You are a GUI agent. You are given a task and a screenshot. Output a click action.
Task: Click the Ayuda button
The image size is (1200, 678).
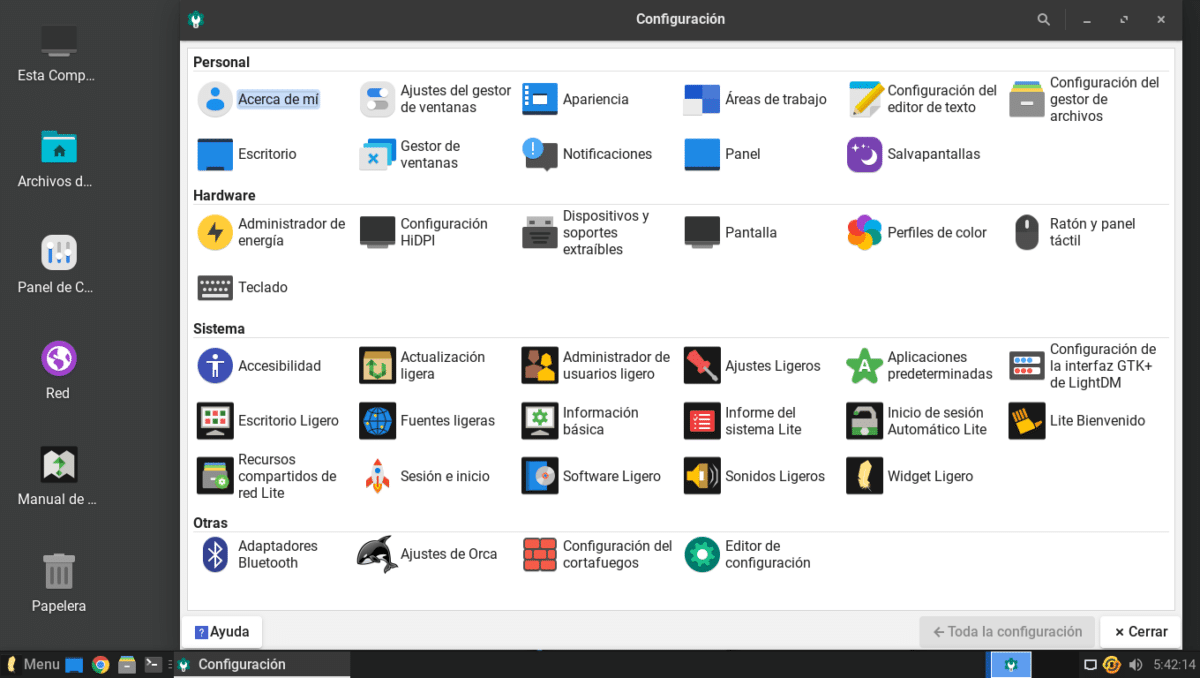click(222, 631)
